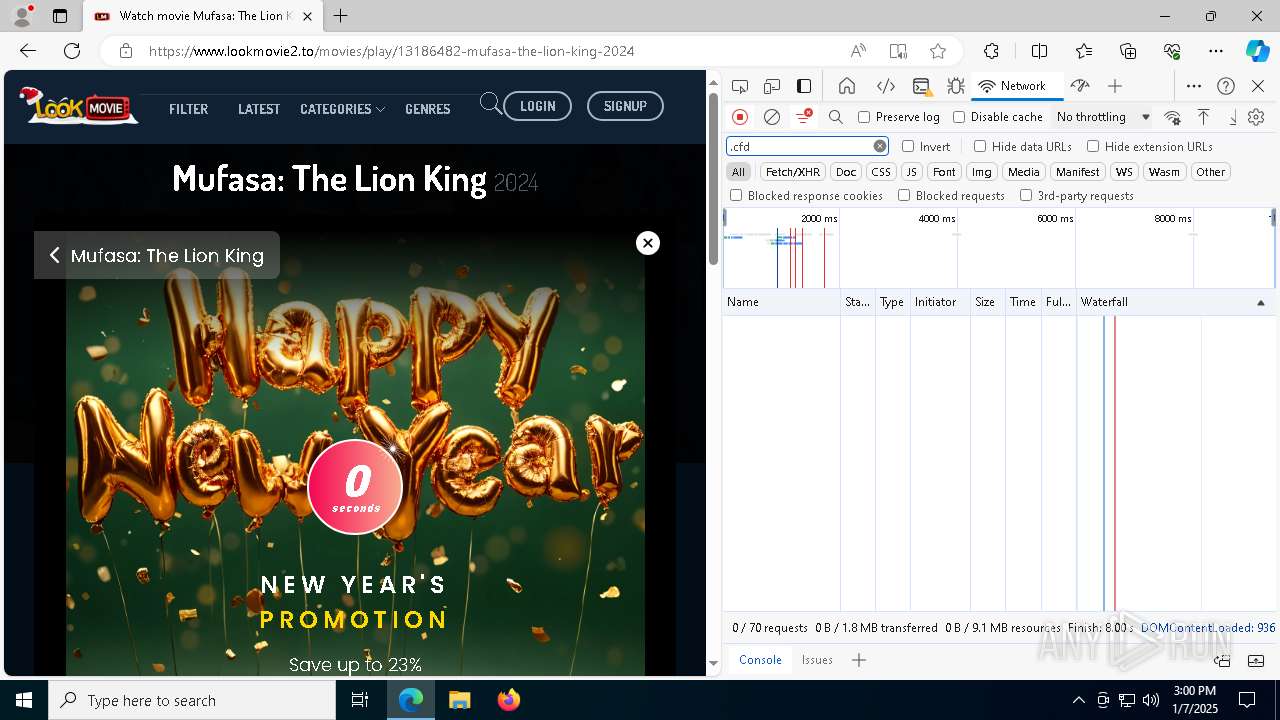Open the DevTools Welcome home tab
Viewport: 1280px width, 720px height.
[x=847, y=86]
